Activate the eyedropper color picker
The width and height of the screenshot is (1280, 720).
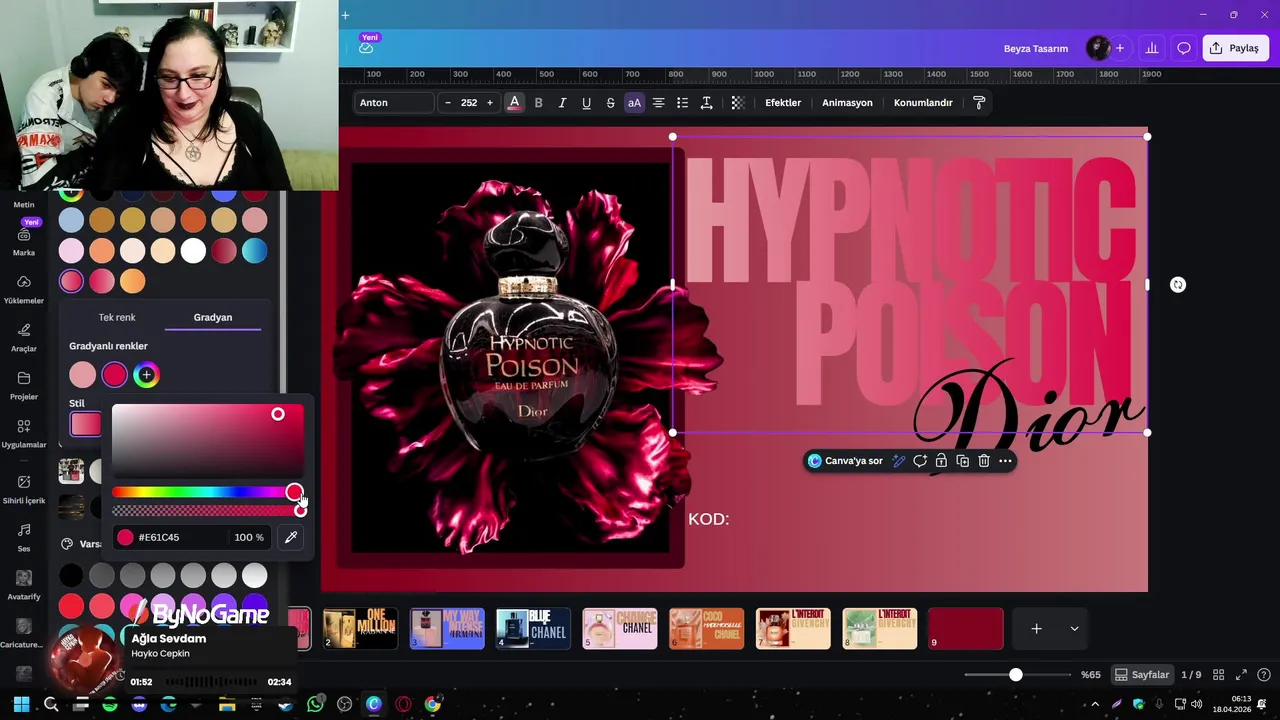click(291, 537)
